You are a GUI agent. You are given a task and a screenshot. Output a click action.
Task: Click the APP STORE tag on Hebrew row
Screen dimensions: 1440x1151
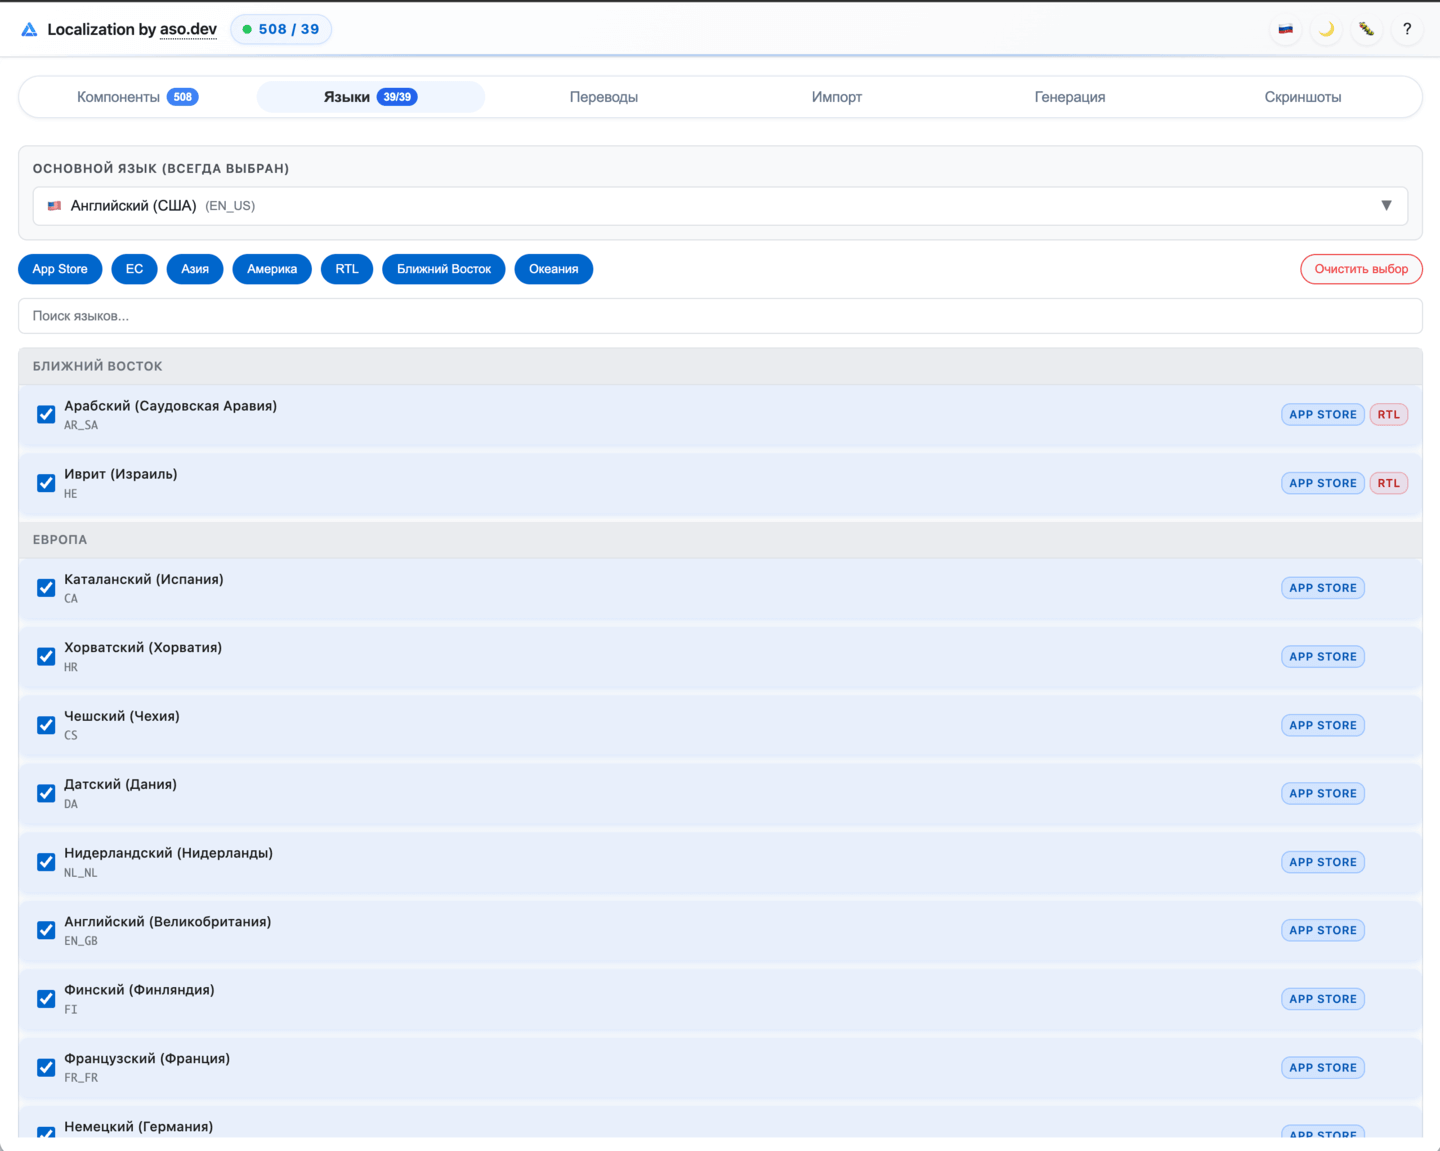[1322, 484]
